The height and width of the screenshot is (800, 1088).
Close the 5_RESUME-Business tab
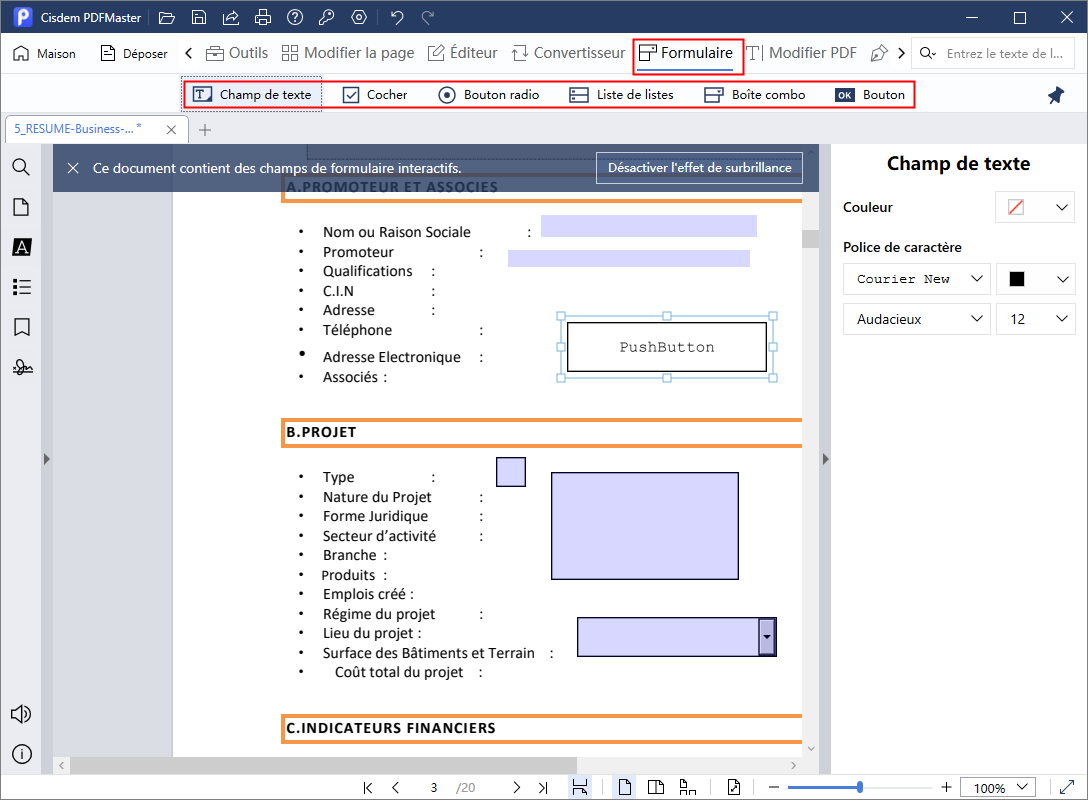pos(171,130)
